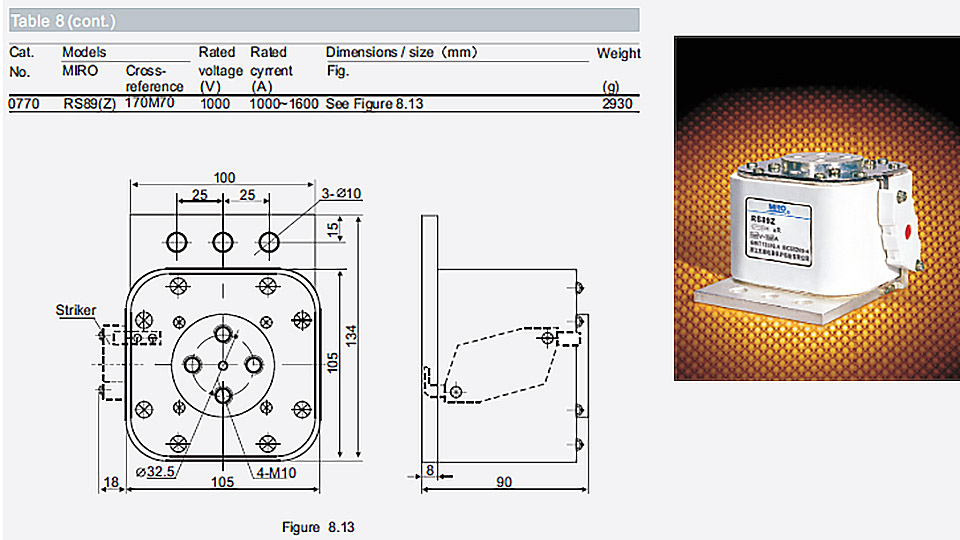Viewport: 960px width, 540px height.
Task: Click the '4-M10' thread annotation
Action: [276, 473]
